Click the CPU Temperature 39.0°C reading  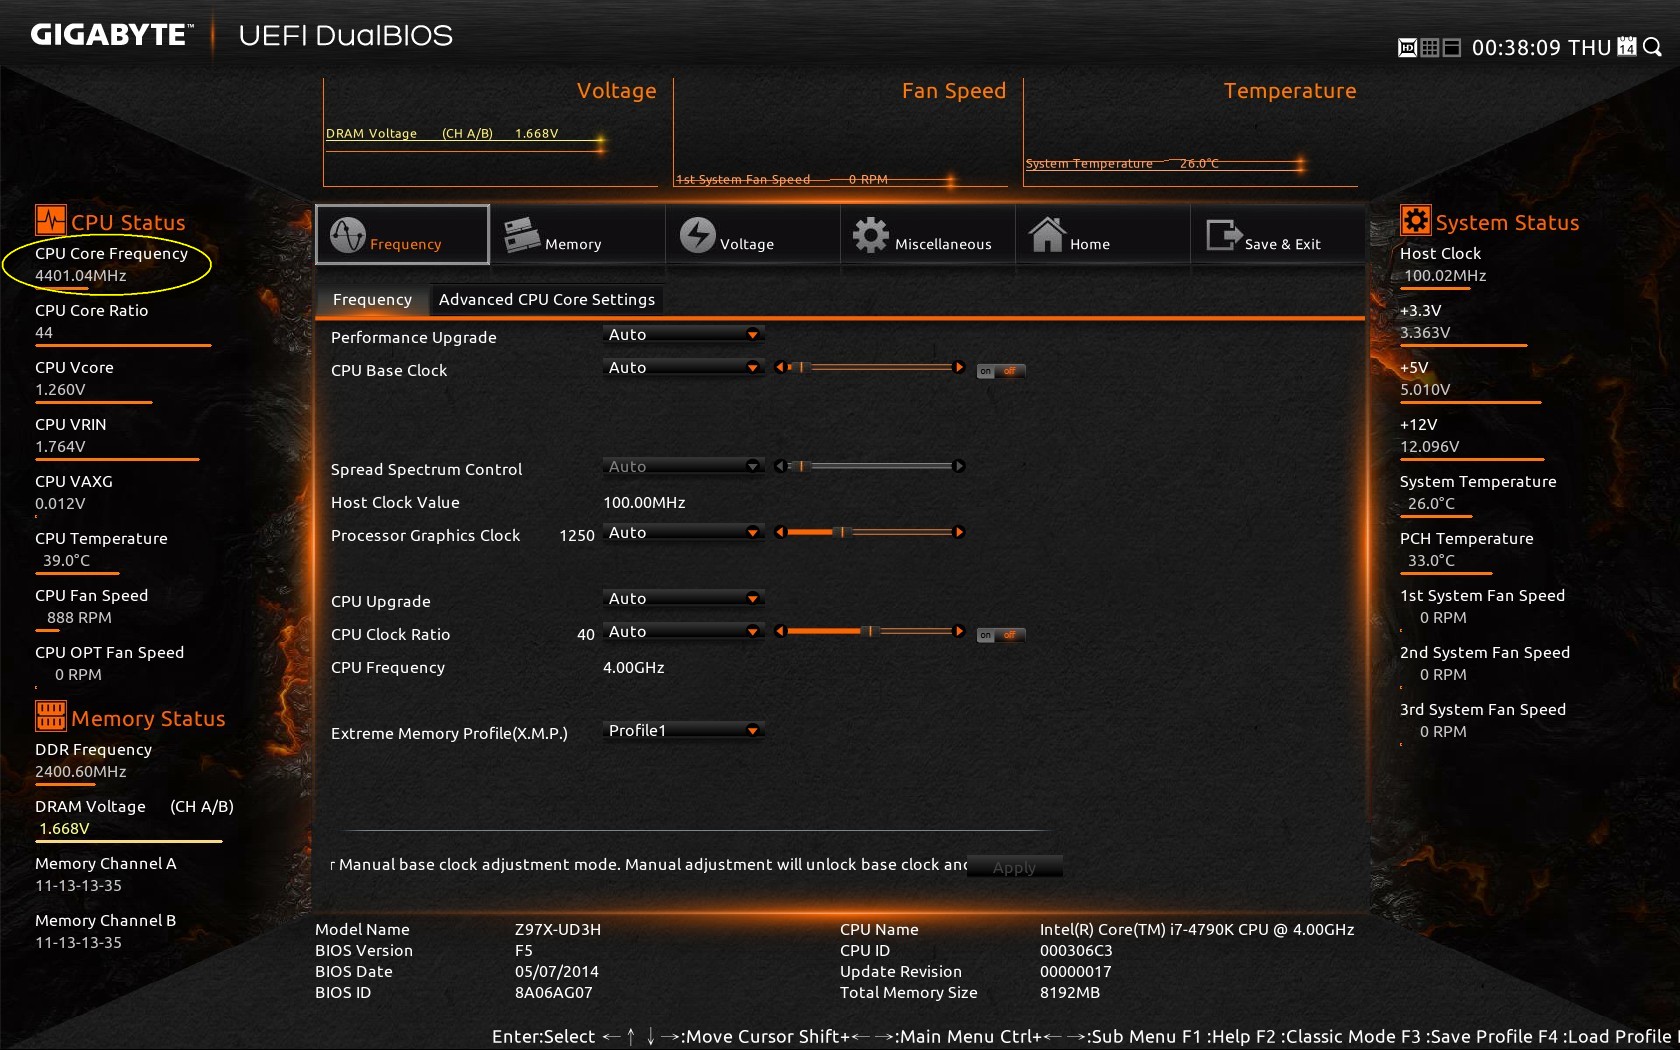67,560
